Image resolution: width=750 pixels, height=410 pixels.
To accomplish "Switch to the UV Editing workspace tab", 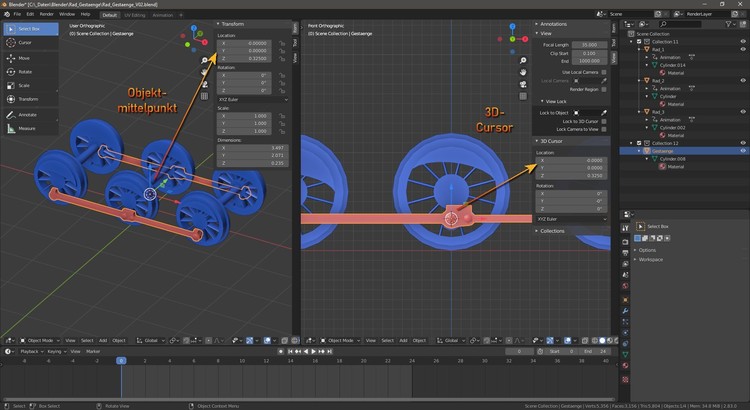I will 134,15.
